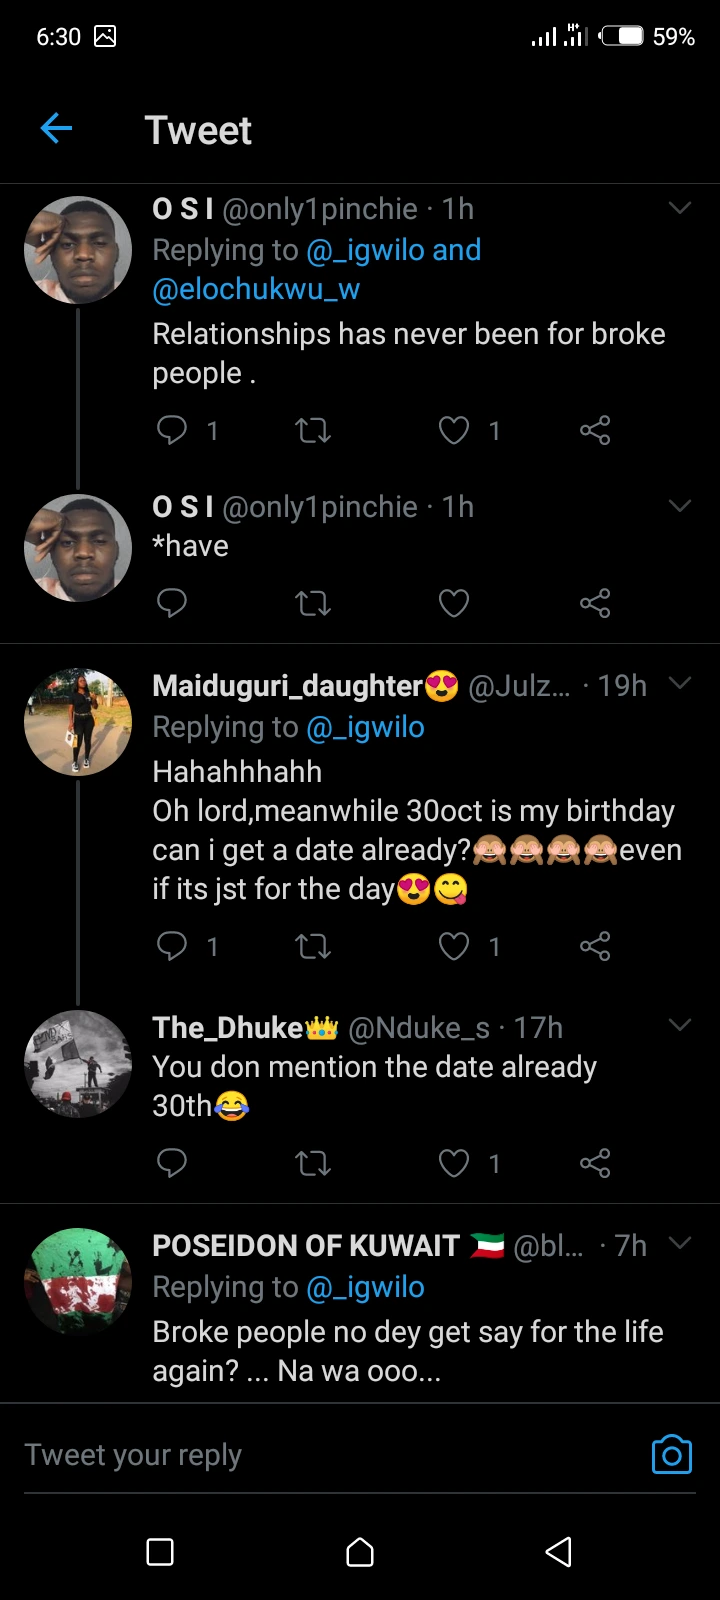Open the @elochukwu_w mention link
Image resolution: width=720 pixels, height=1600 pixels.
click(x=256, y=289)
